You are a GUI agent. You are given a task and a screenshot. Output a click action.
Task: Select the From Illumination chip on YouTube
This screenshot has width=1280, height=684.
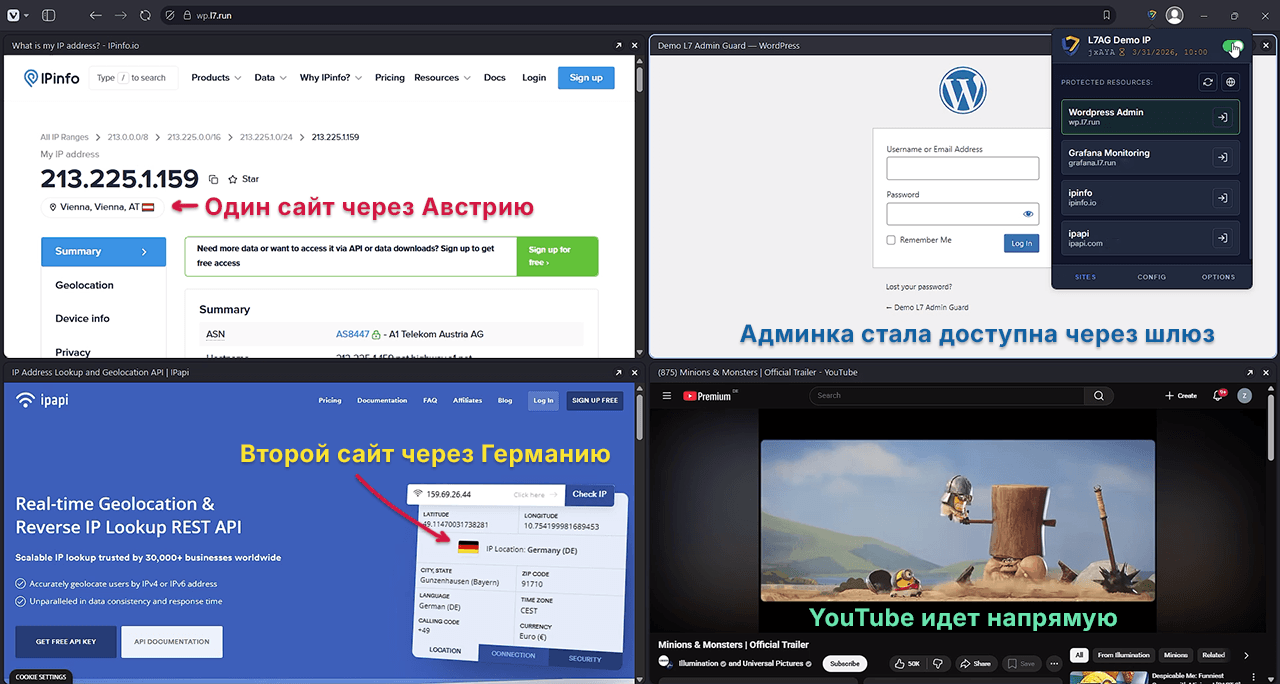(x=1124, y=655)
